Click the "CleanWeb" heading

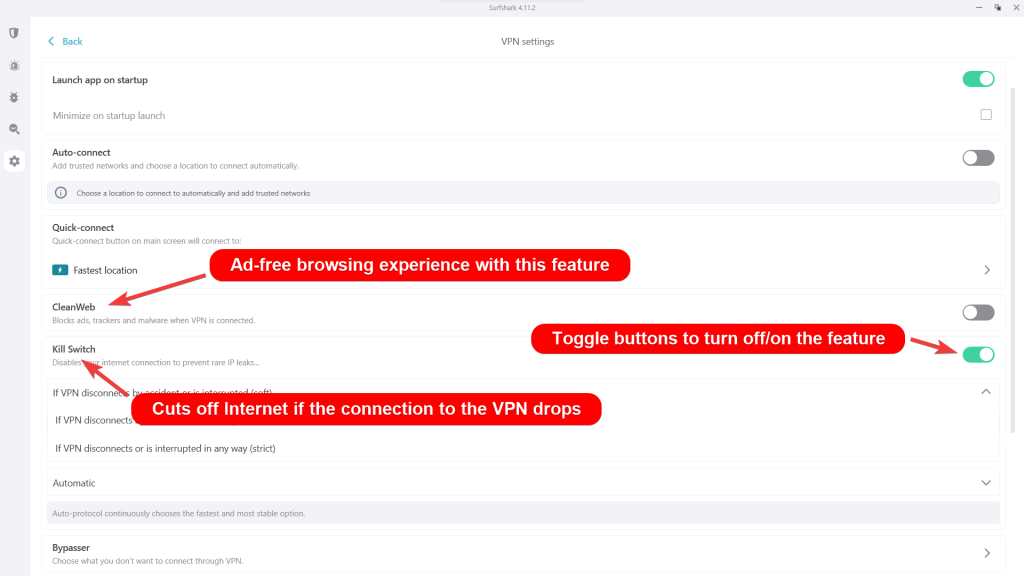[x=74, y=307]
